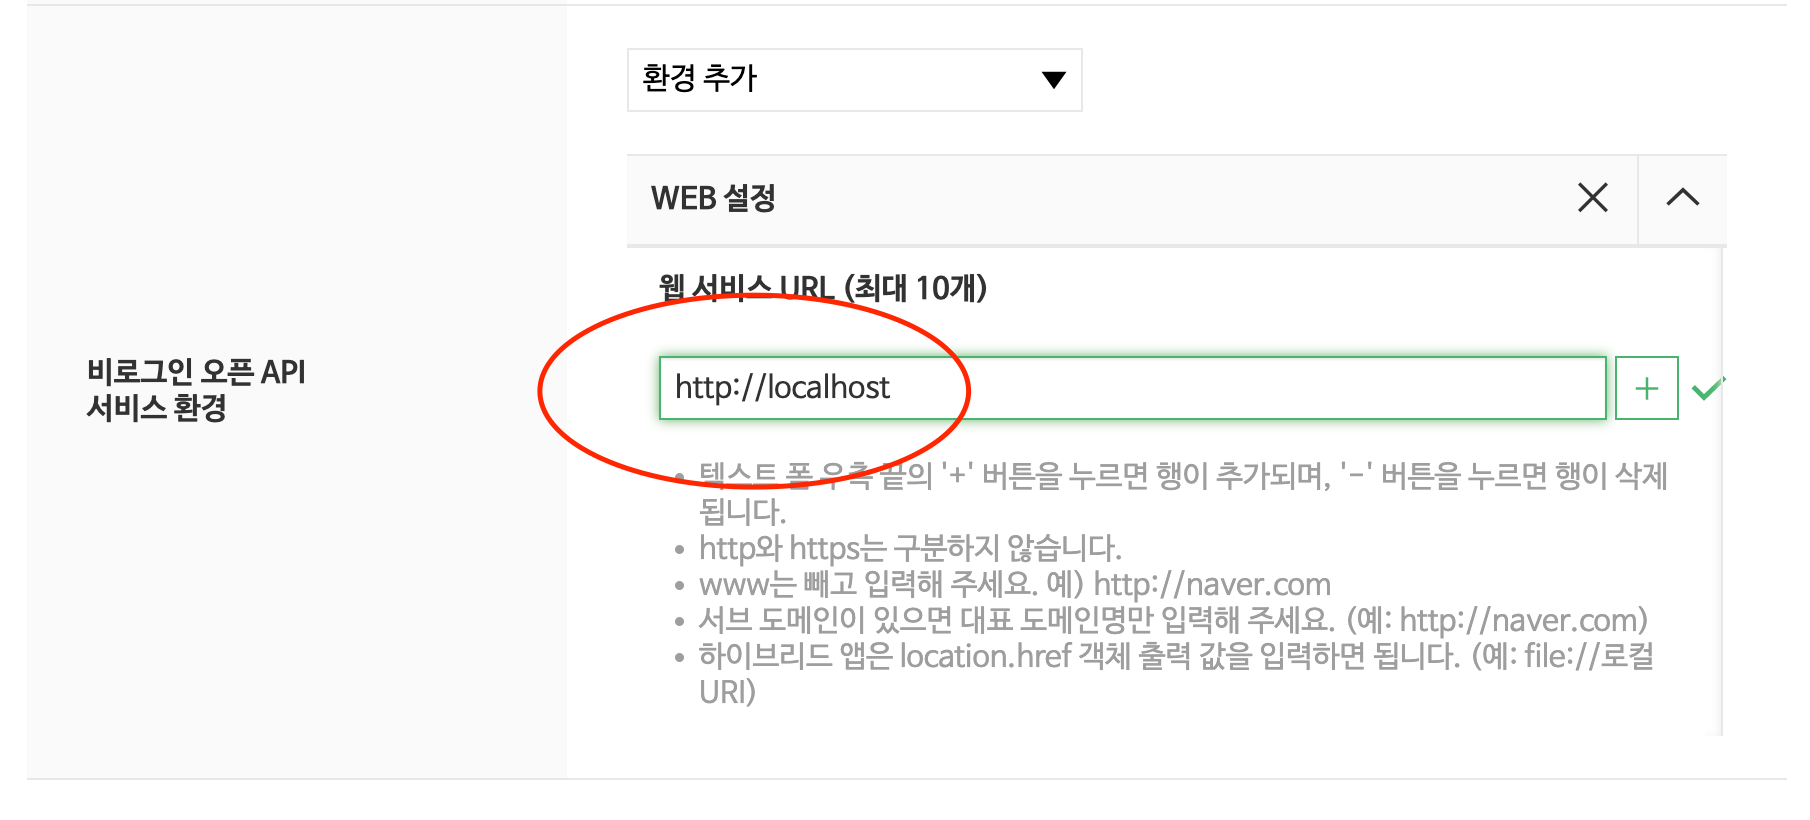Remove WEB 설정 with the X icon
This screenshot has width=1810, height=820.
click(x=1592, y=198)
